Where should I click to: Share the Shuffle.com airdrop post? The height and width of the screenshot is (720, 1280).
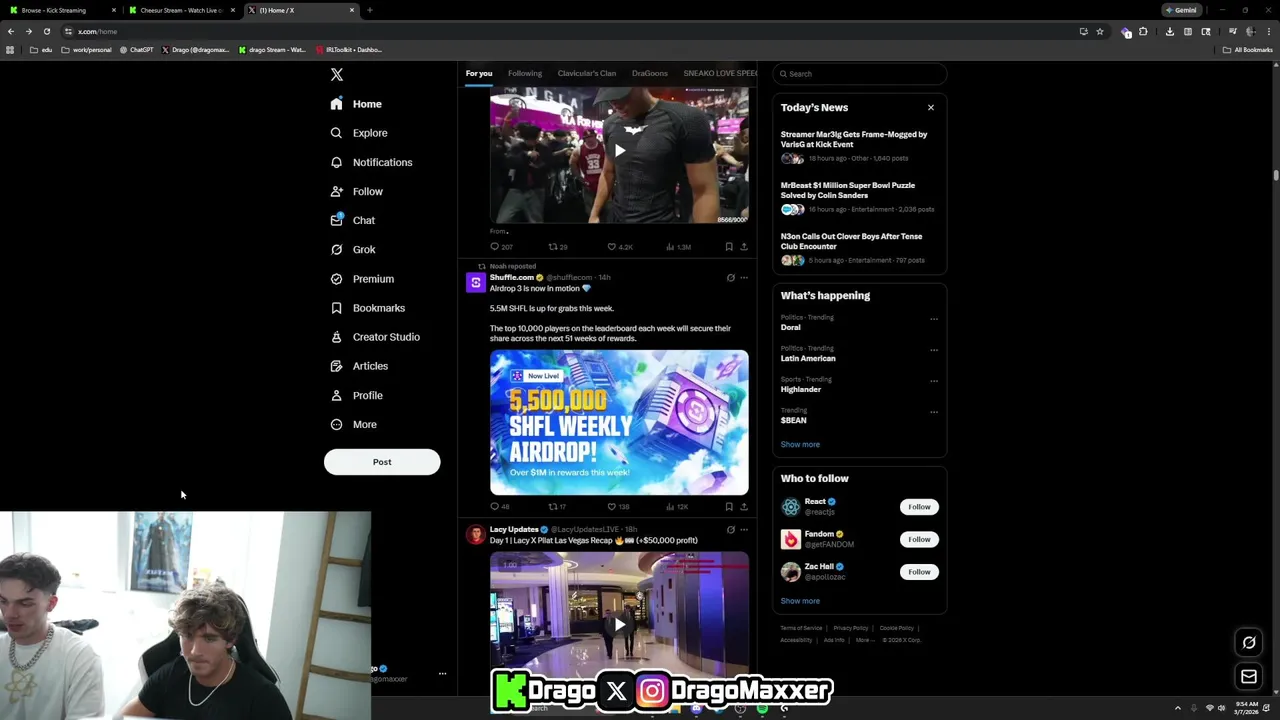coord(743,507)
